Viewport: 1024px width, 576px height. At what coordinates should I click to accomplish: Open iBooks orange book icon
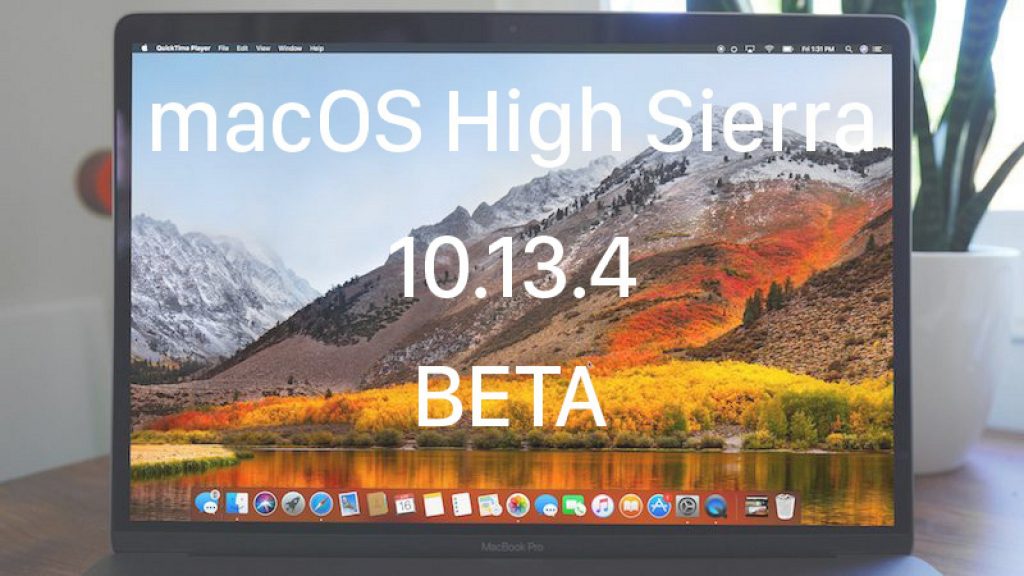tap(630, 506)
